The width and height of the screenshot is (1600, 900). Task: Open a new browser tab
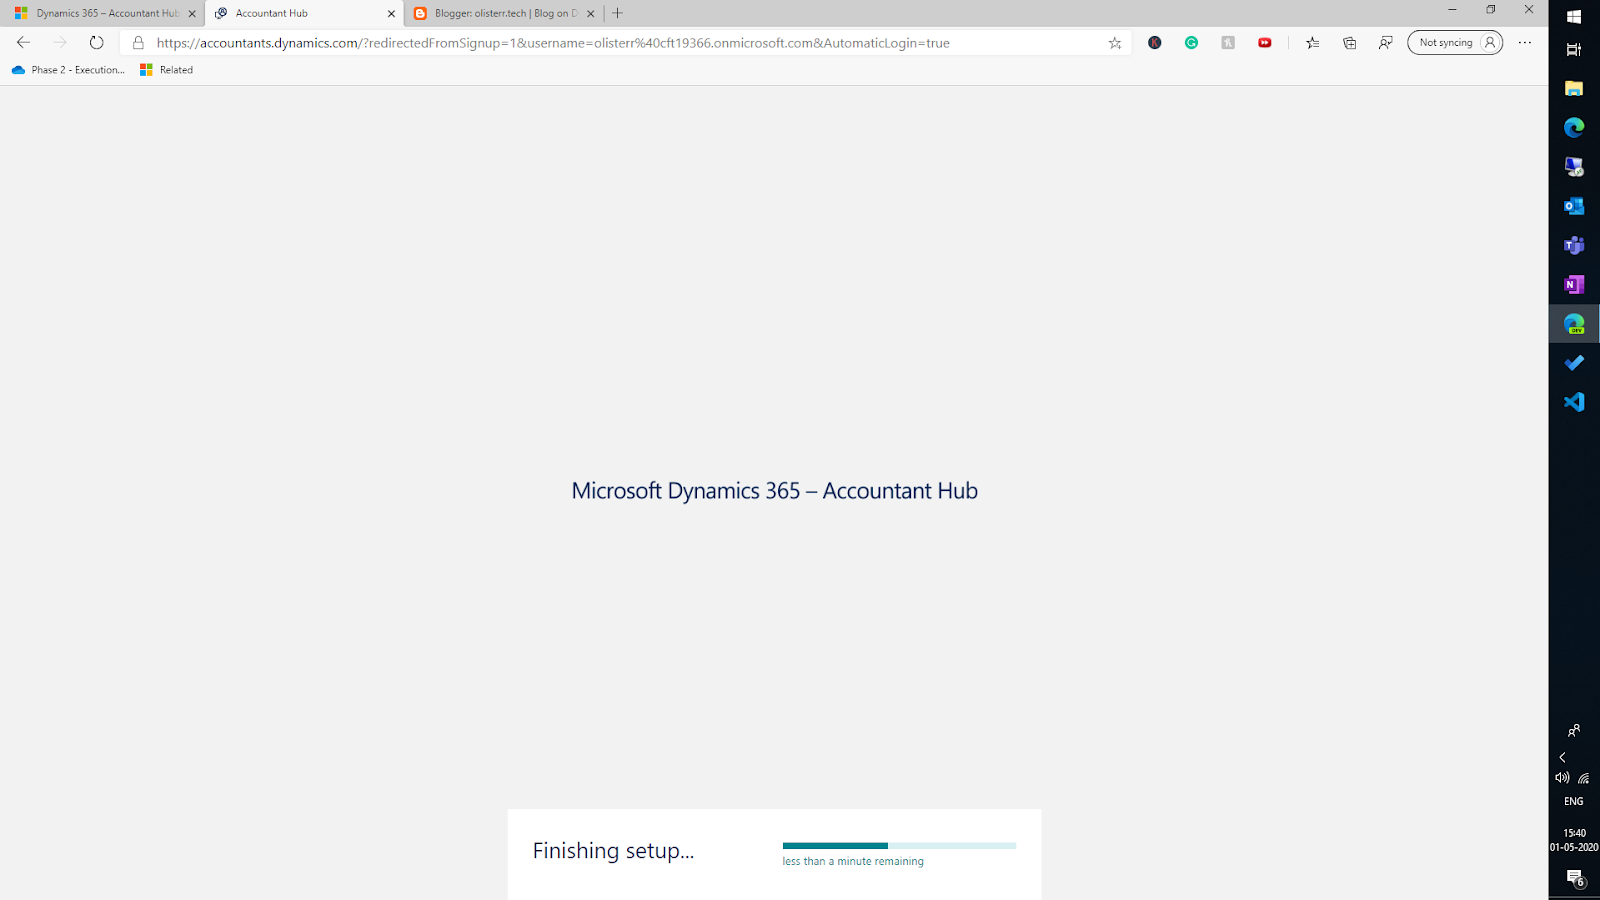pos(617,14)
